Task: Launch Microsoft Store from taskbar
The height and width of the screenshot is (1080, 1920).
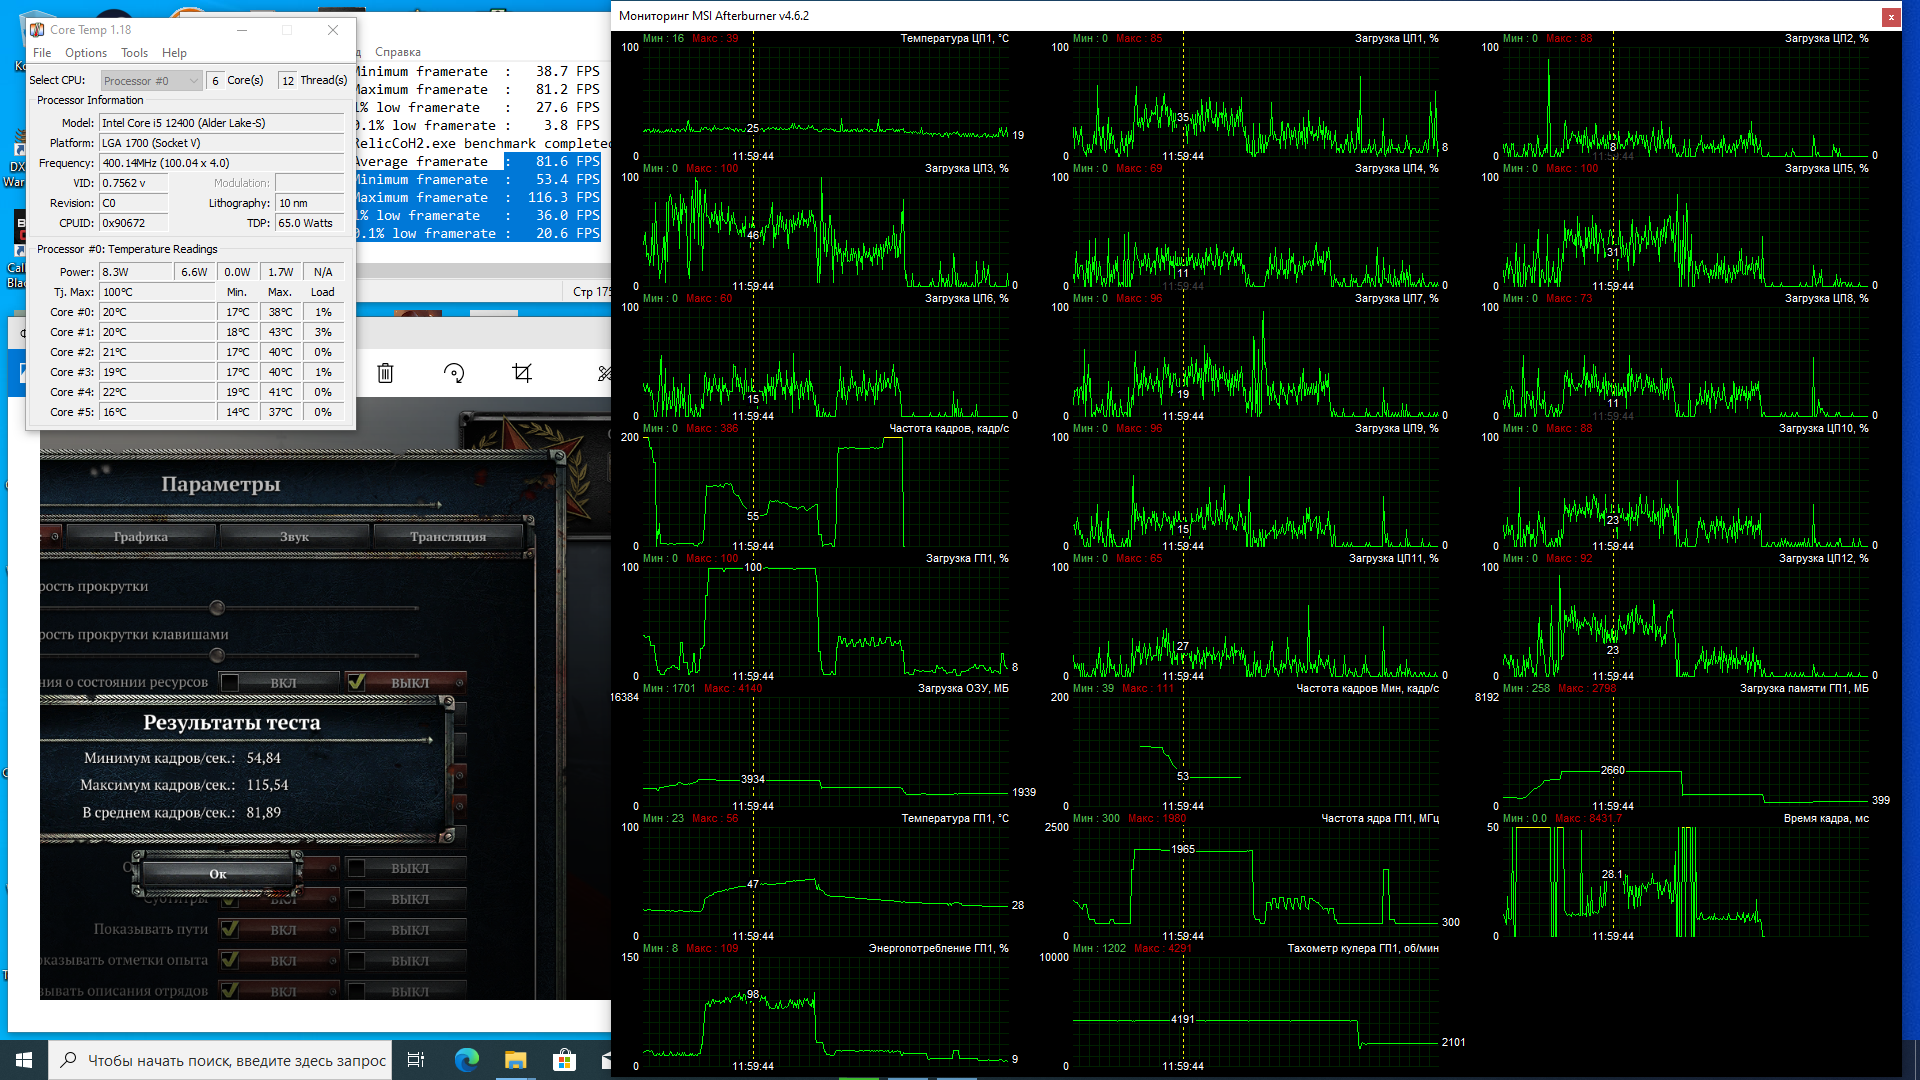Action: pyautogui.click(x=564, y=1060)
